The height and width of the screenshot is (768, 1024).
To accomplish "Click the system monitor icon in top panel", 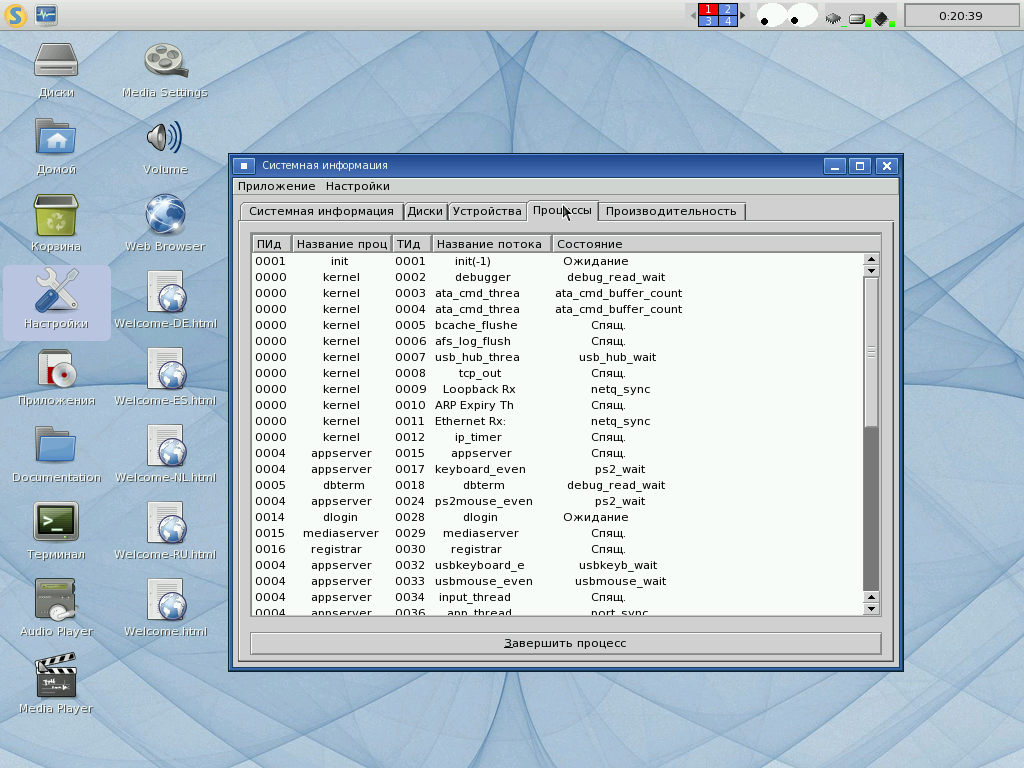I will pyautogui.click(x=47, y=14).
